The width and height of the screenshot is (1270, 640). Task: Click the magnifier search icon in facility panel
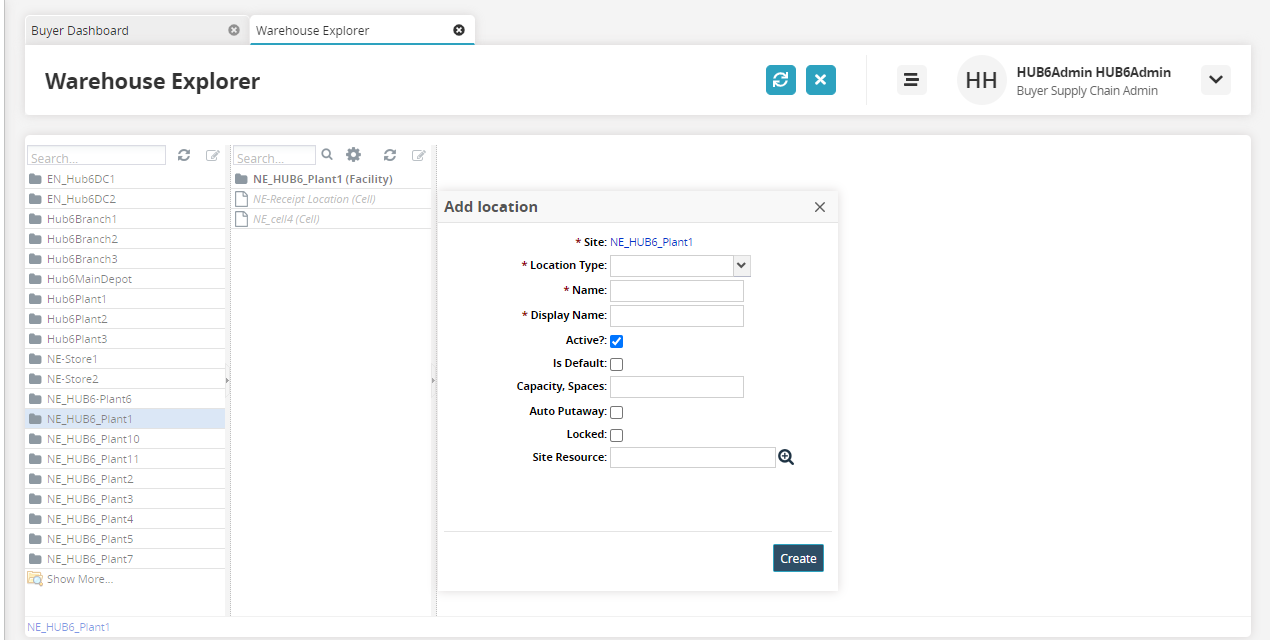coord(327,155)
